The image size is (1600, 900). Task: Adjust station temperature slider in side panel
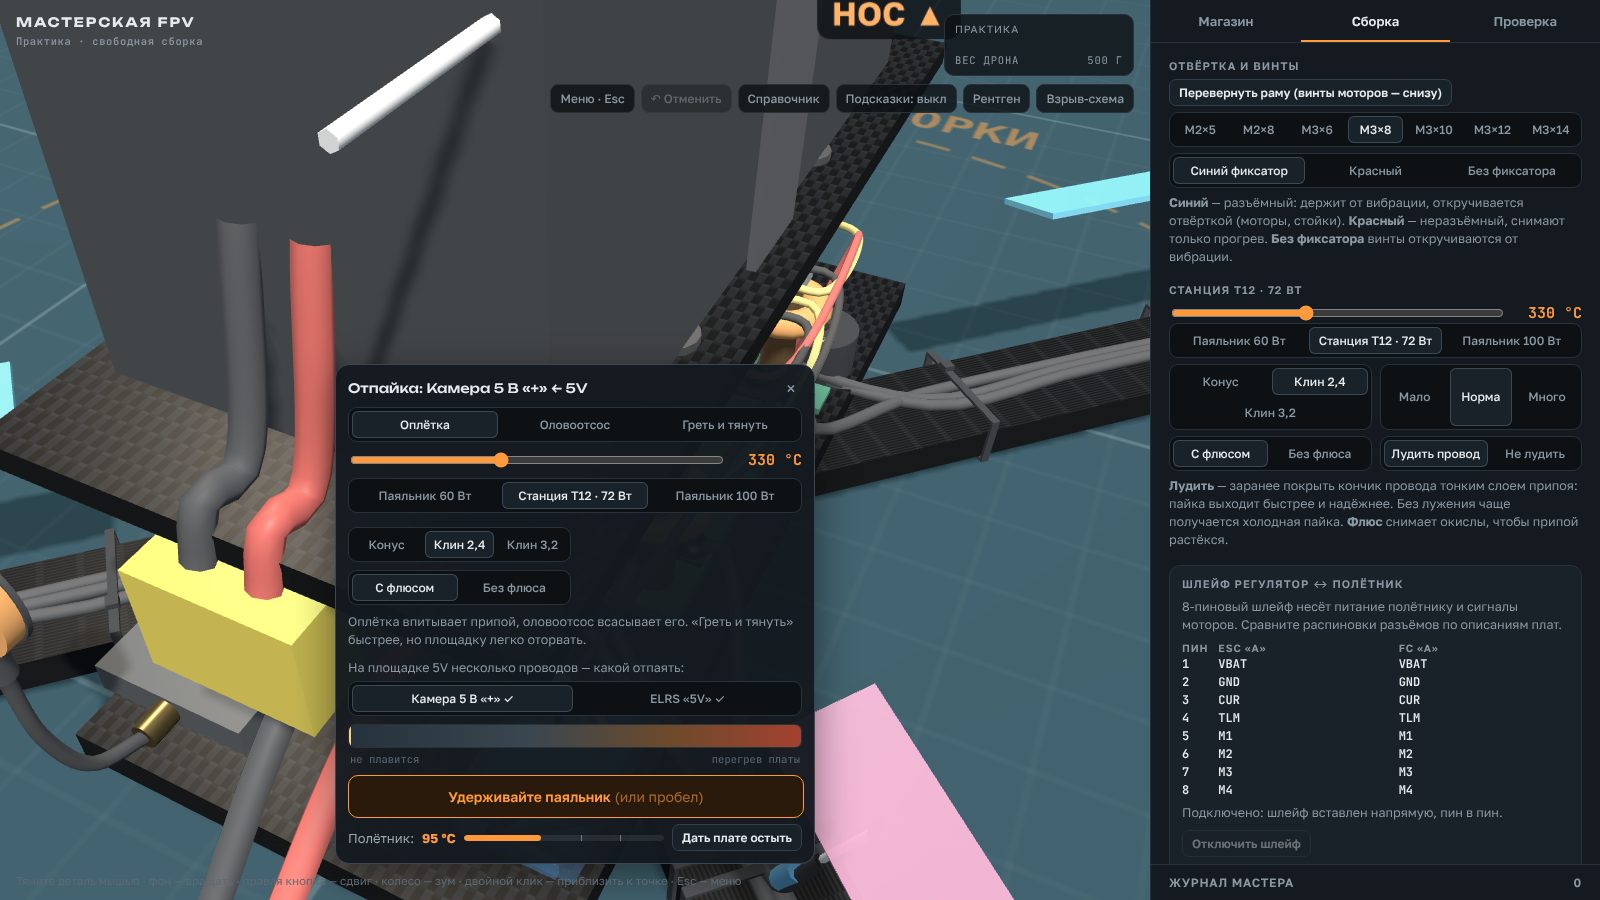pos(1337,313)
